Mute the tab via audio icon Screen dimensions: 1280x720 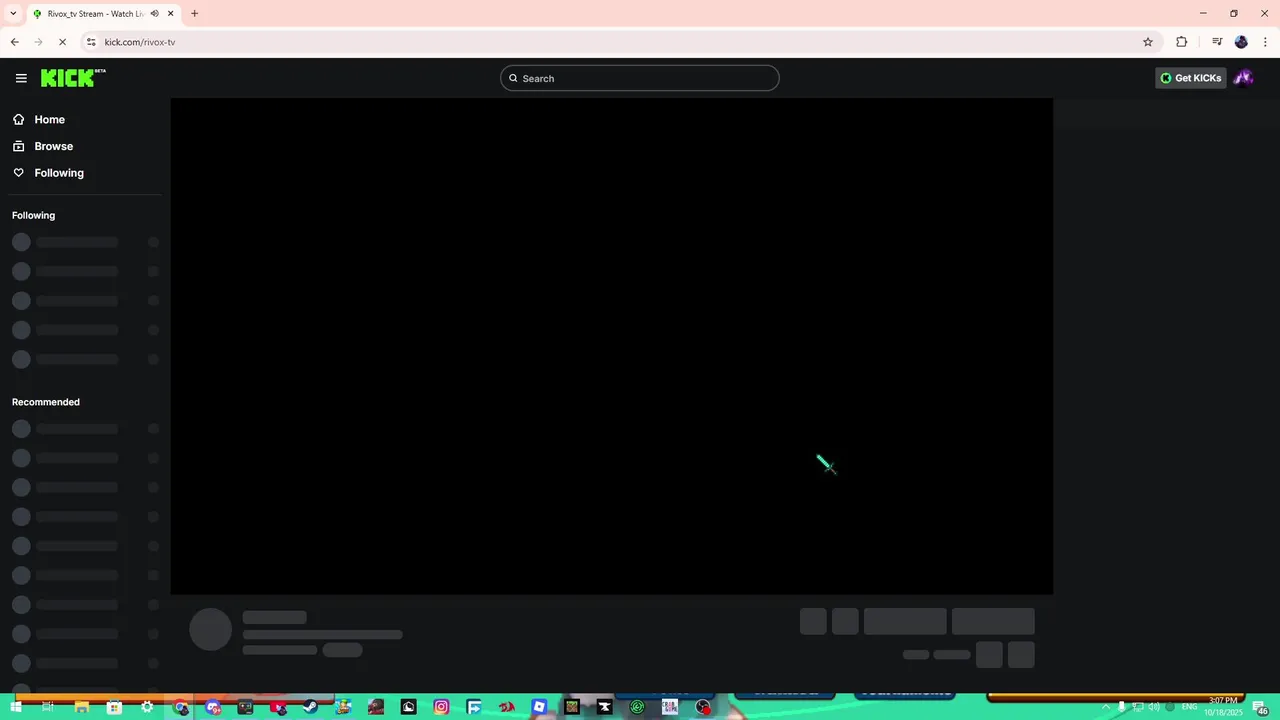pos(154,14)
